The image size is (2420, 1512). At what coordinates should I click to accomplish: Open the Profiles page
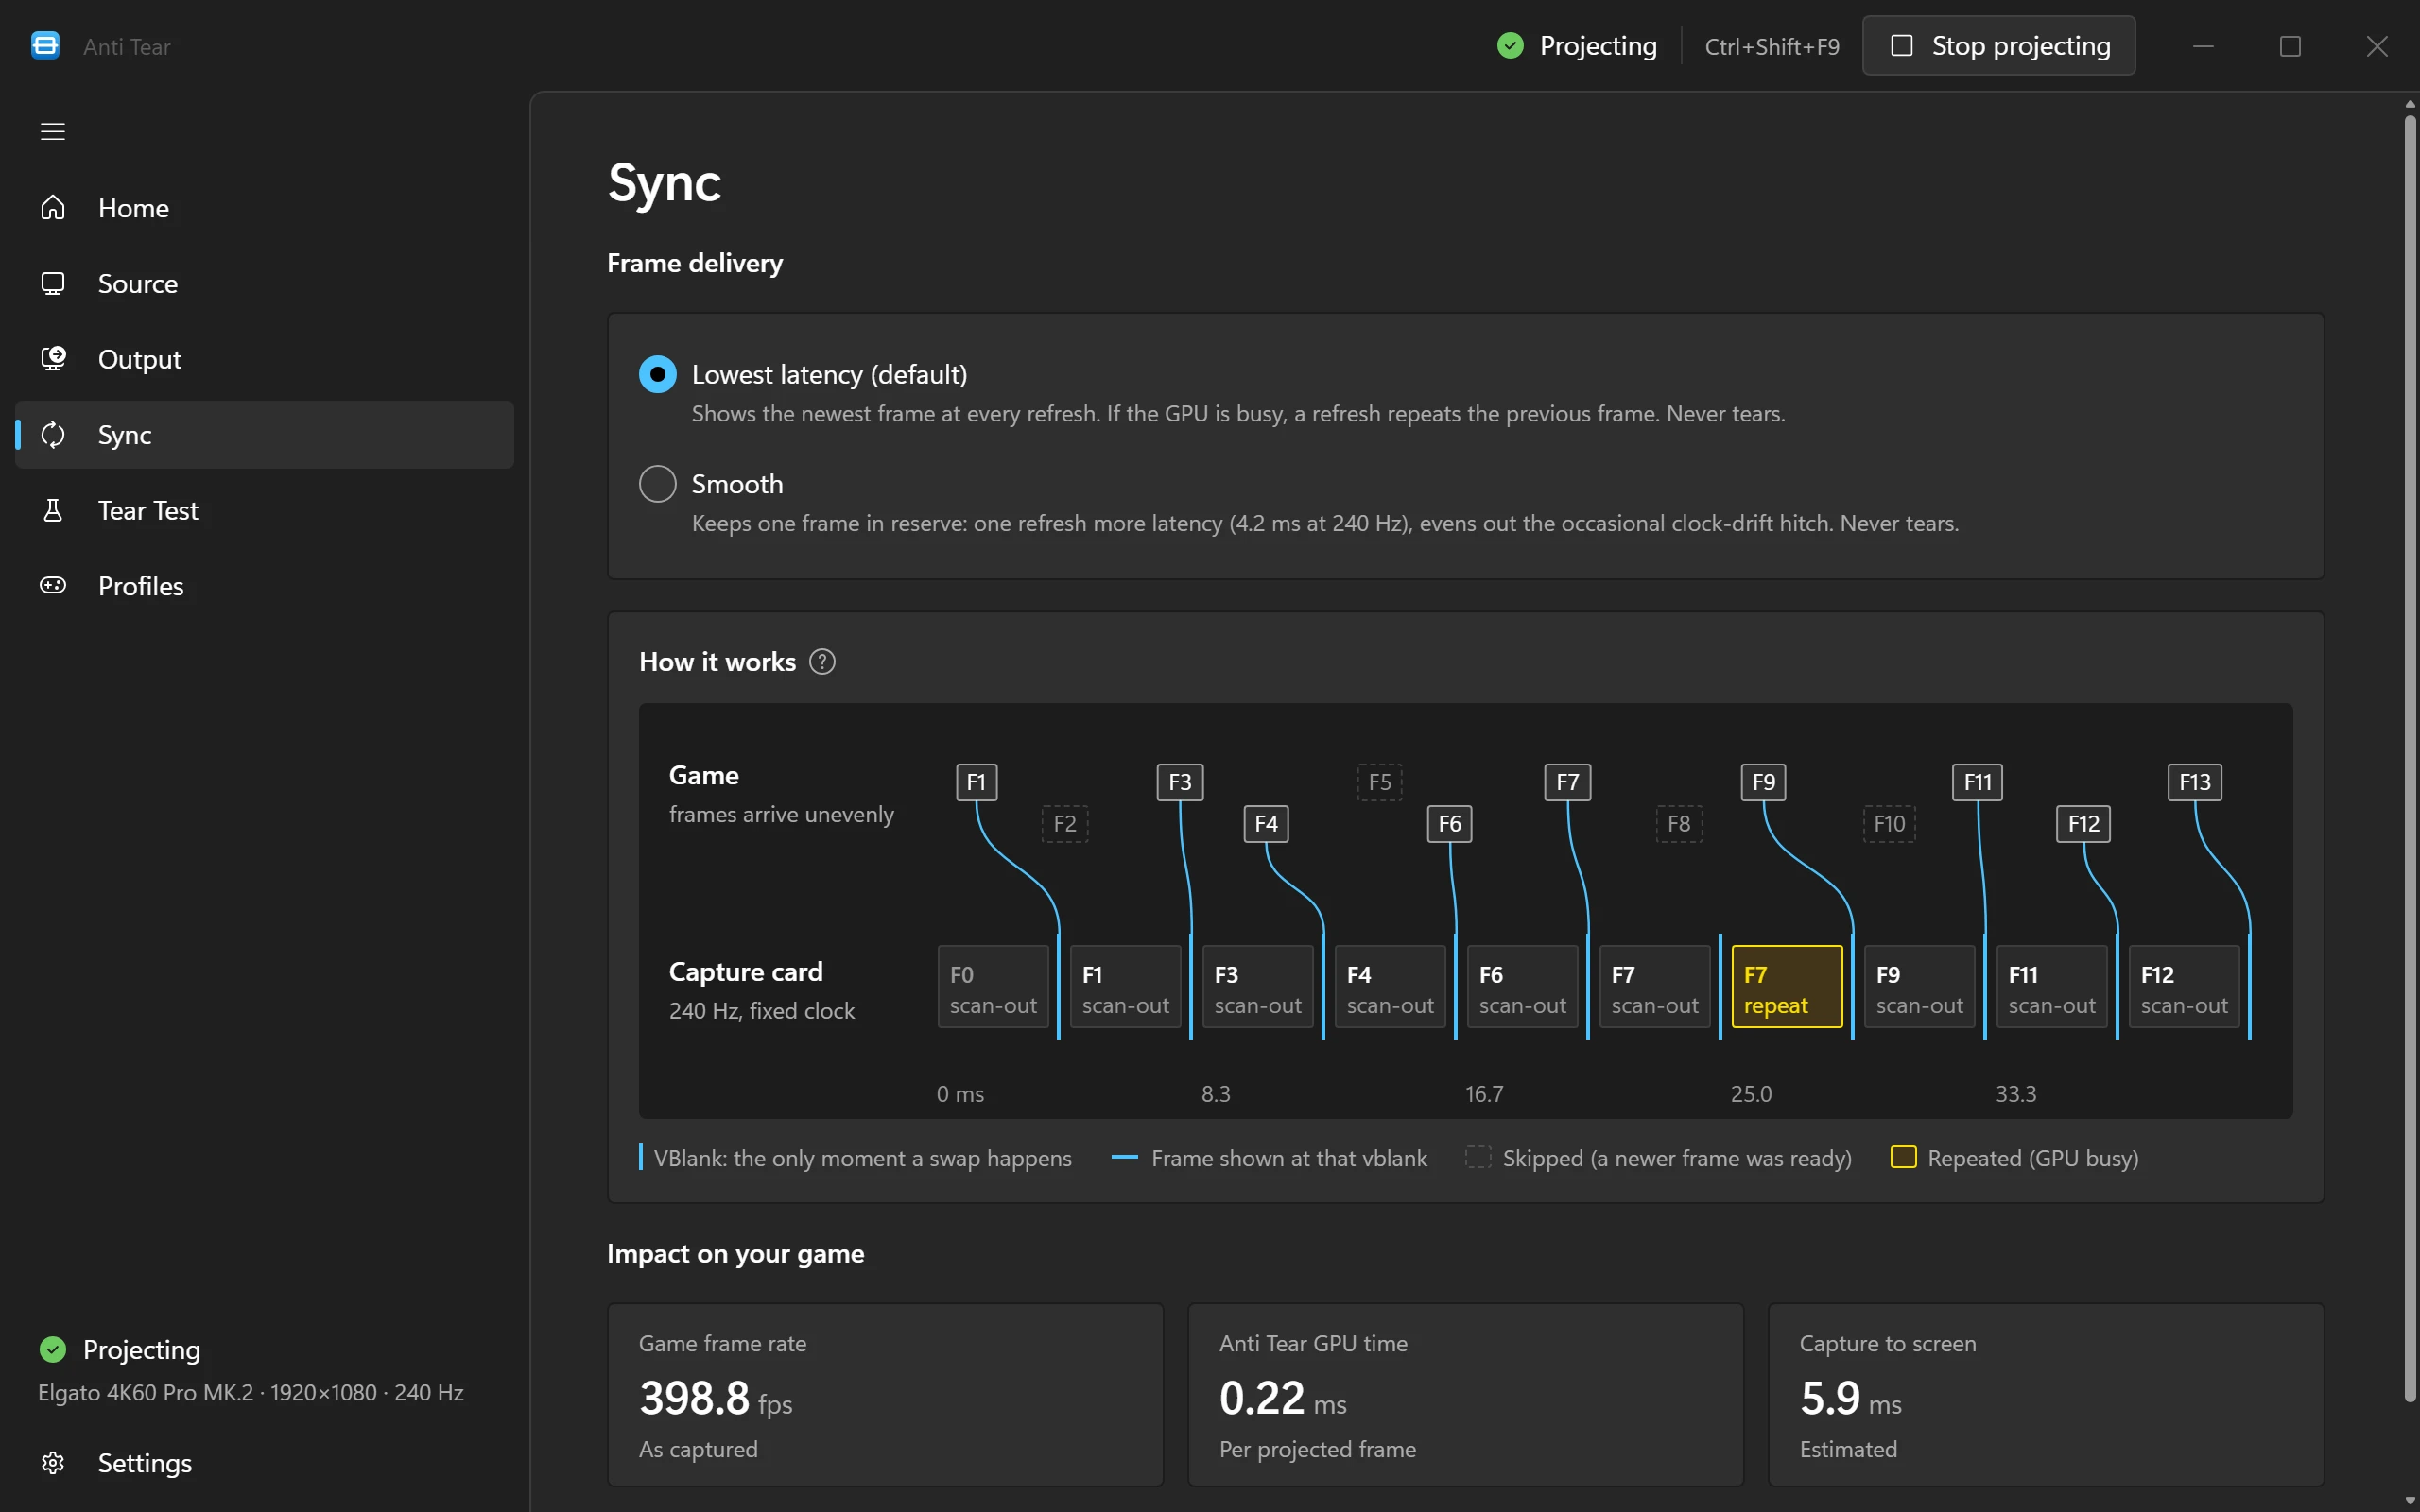click(265, 585)
